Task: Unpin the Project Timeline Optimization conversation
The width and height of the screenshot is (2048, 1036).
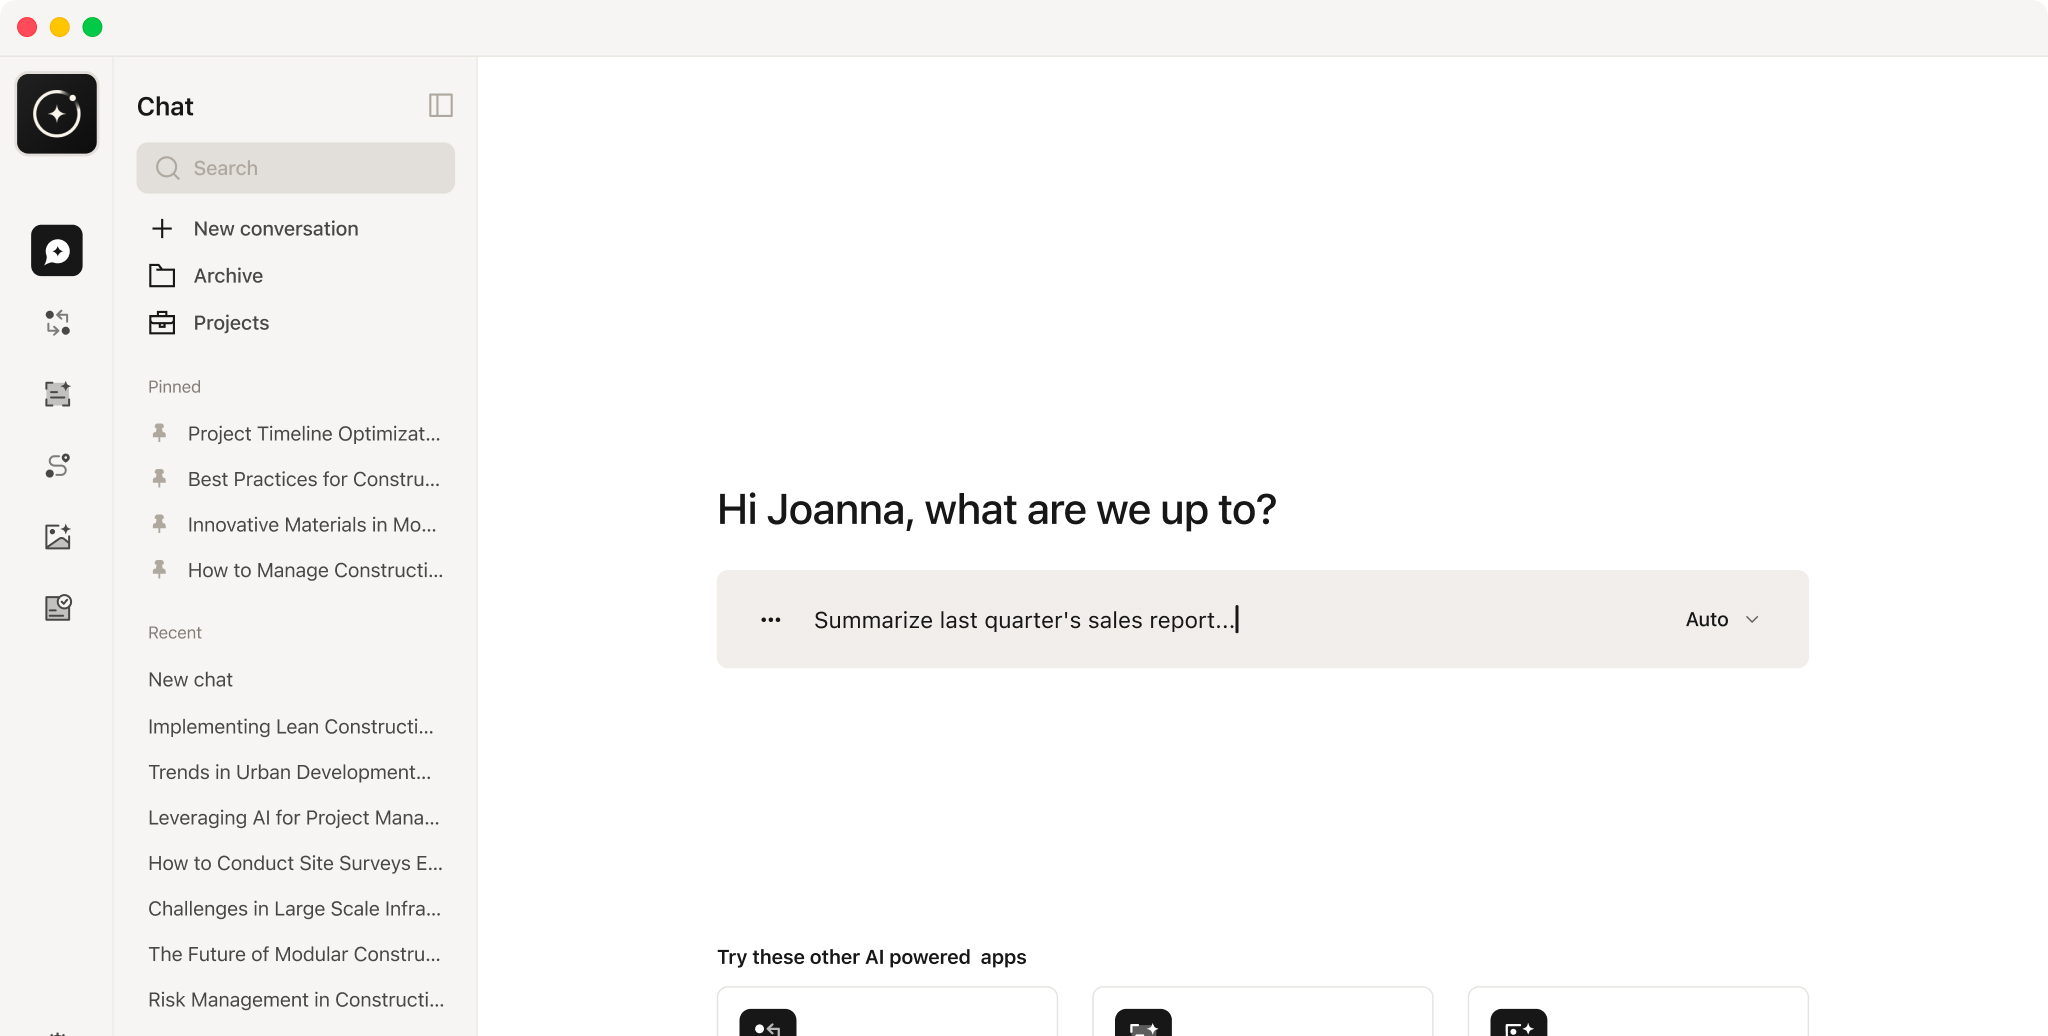Action: 159,433
